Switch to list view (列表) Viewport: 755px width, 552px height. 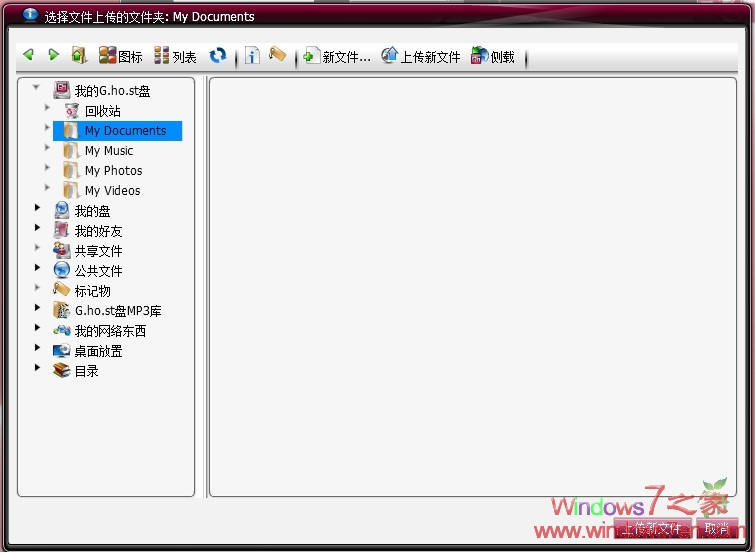tap(174, 57)
